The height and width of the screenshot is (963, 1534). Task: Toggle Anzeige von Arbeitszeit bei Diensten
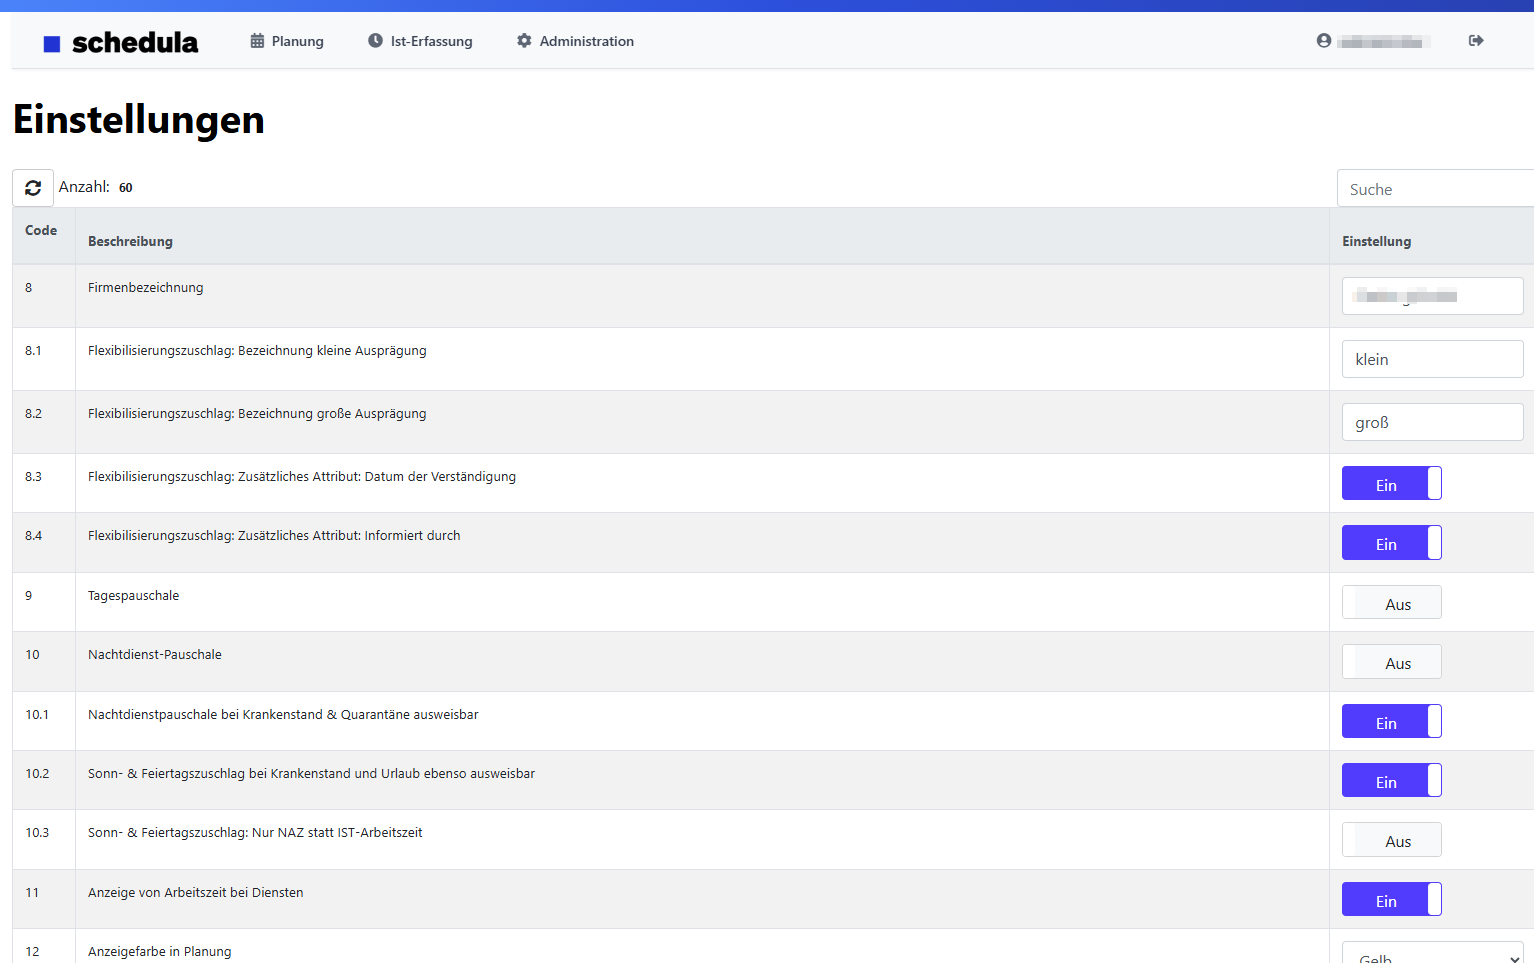[1391, 900]
